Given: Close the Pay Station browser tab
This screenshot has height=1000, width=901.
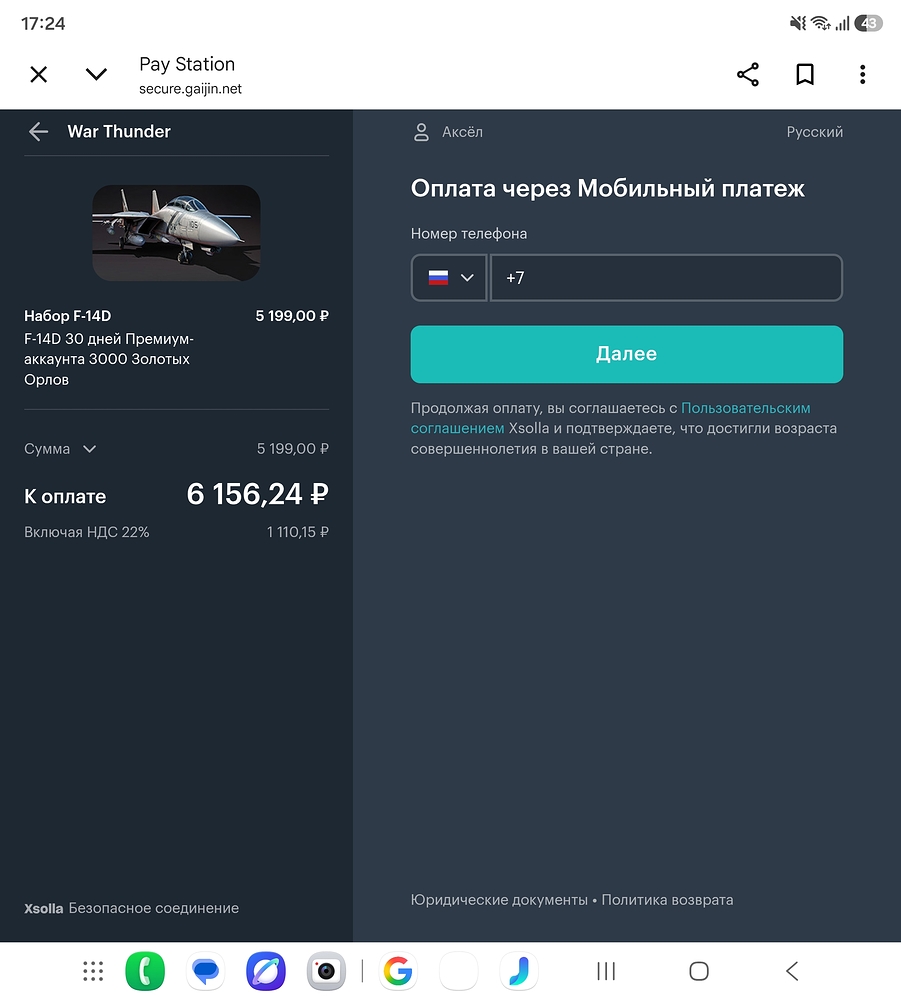Looking at the screenshot, I should (x=39, y=75).
